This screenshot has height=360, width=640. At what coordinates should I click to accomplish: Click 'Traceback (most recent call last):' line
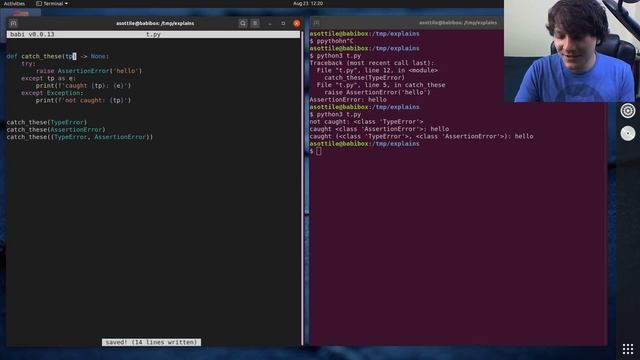tap(372, 63)
